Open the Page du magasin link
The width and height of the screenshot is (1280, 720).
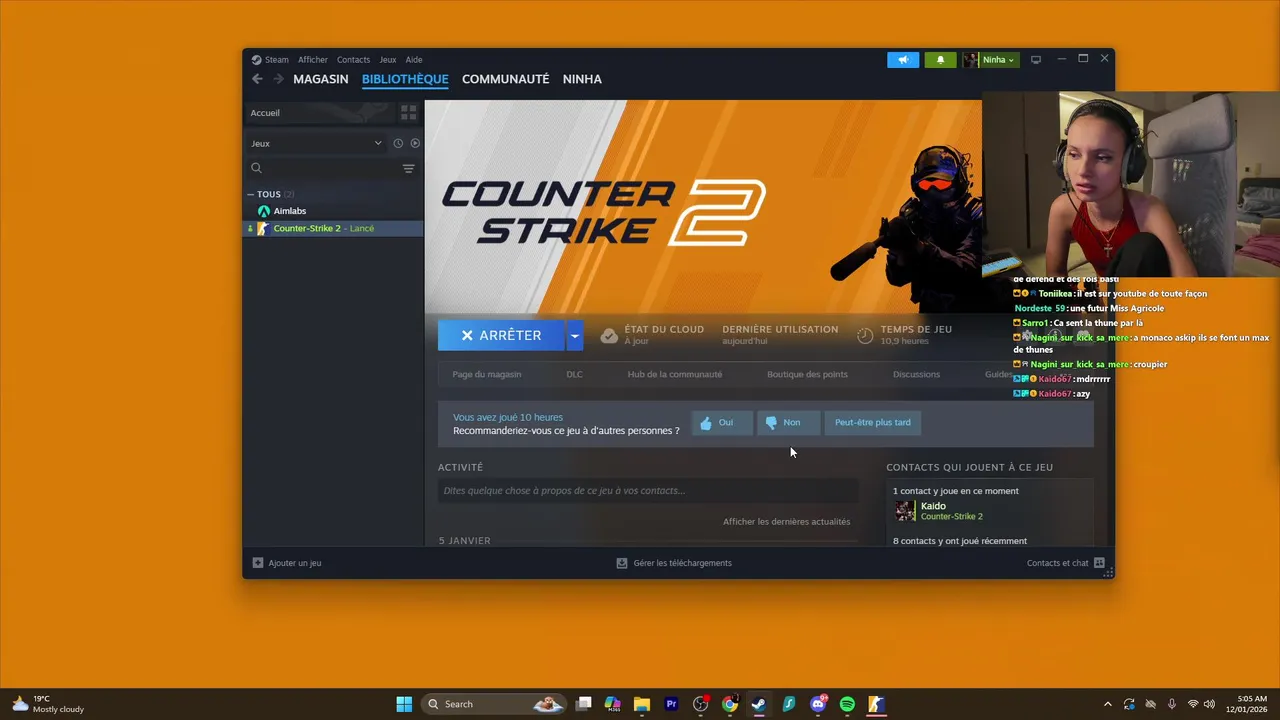[487, 374]
